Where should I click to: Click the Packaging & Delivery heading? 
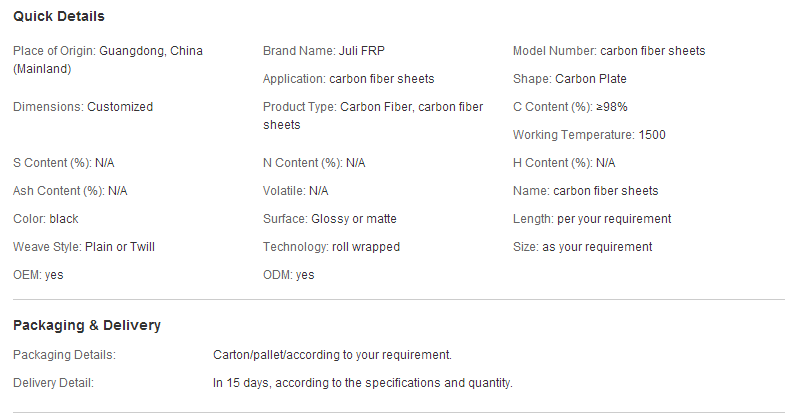(87, 325)
